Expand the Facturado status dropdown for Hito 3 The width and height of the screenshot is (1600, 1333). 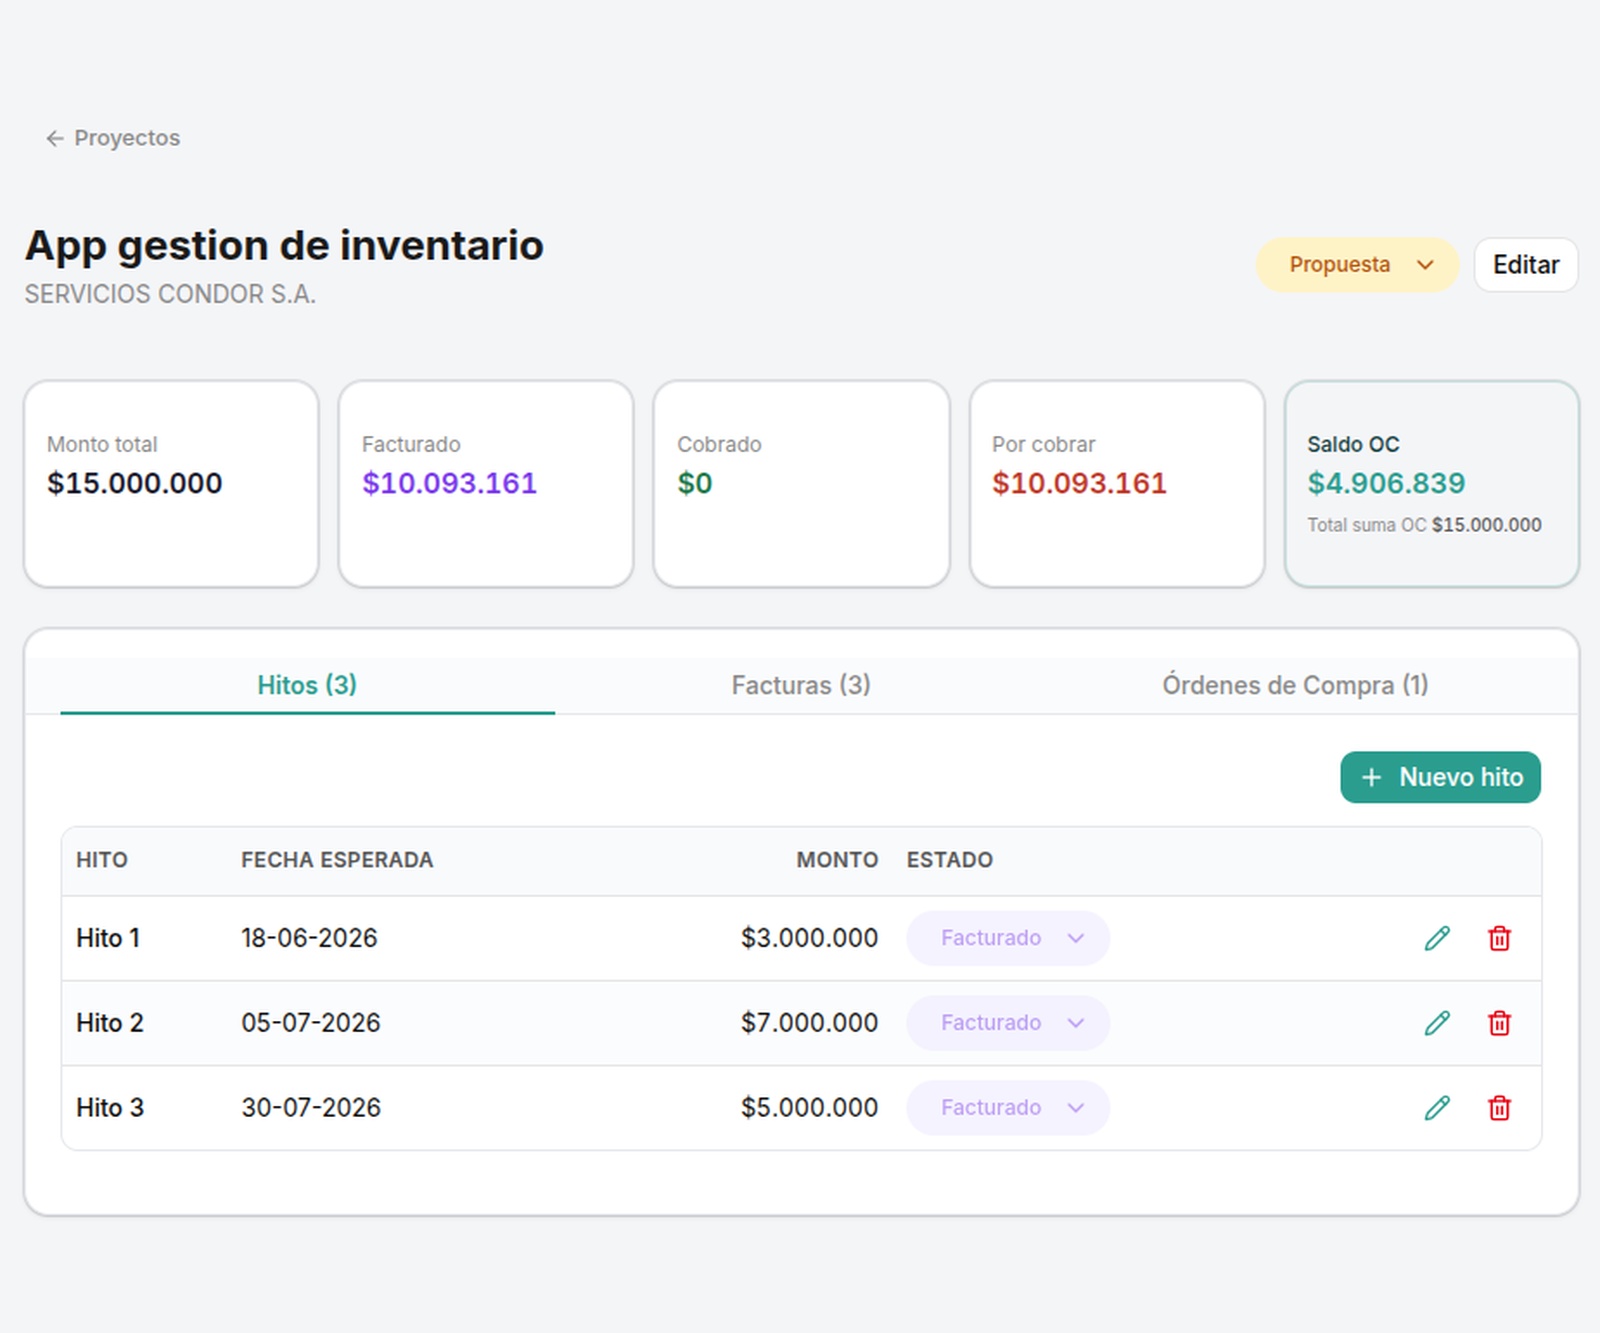point(1008,1108)
